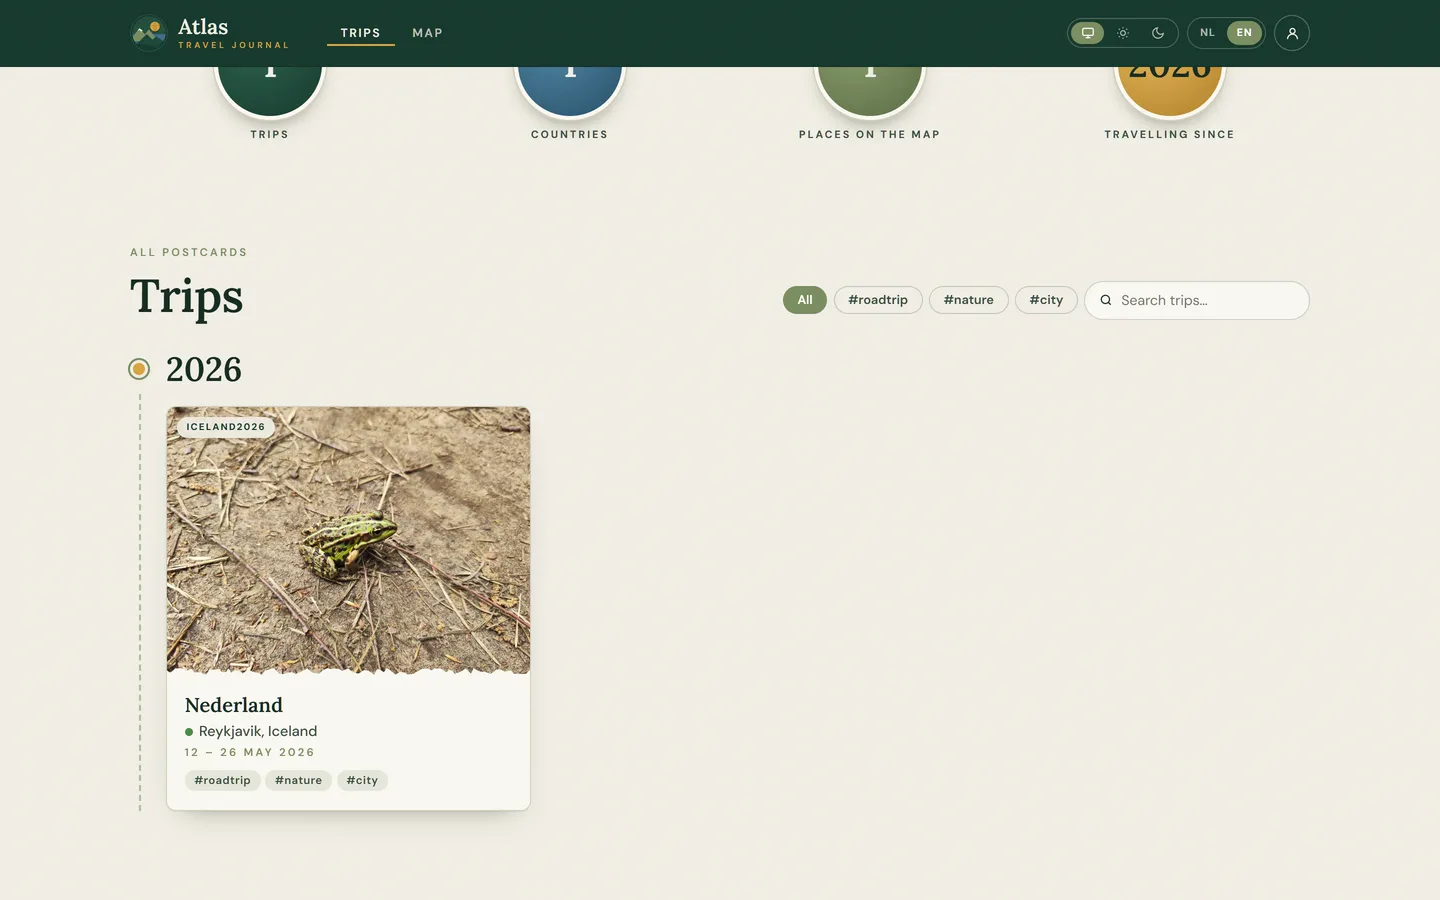Open the Map tab
Image resolution: width=1440 pixels, height=900 pixels.
(427, 33)
